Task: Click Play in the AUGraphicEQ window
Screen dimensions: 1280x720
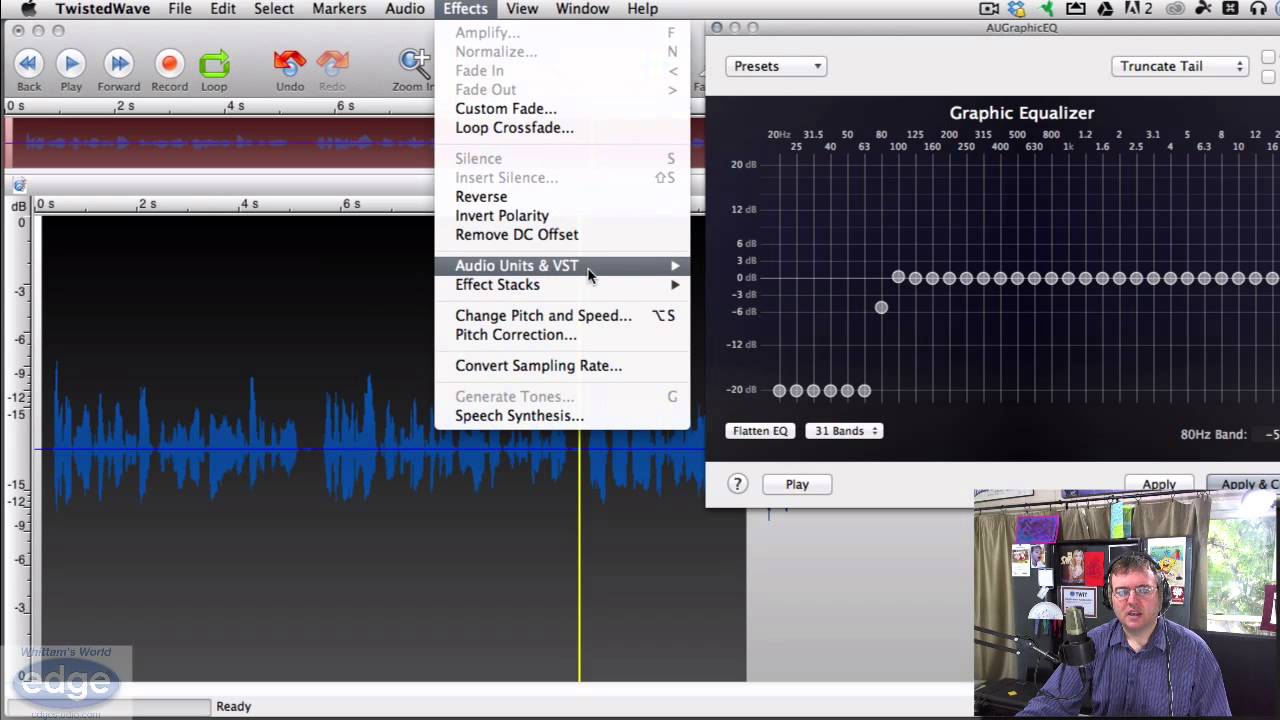Action: tap(797, 484)
